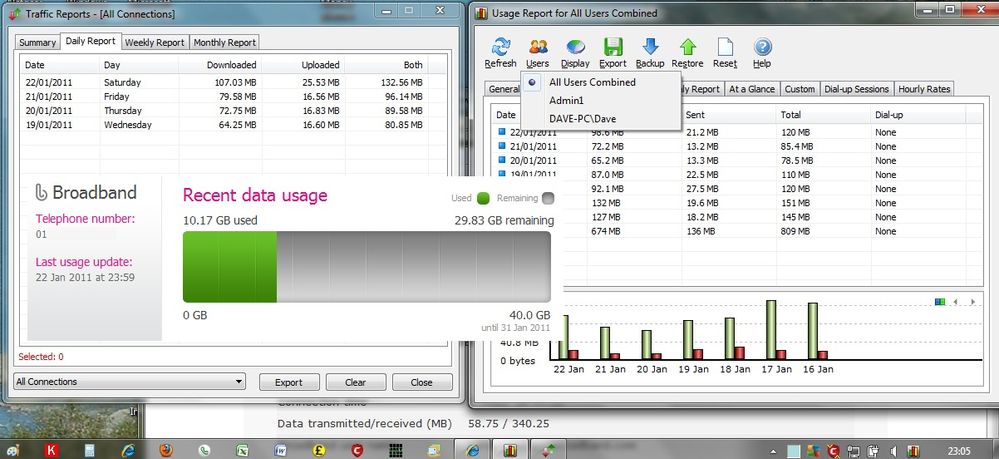Image resolution: width=999 pixels, height=459 pixels.
Task: Open Excel from the taskbar
Action: pos(243,449)
